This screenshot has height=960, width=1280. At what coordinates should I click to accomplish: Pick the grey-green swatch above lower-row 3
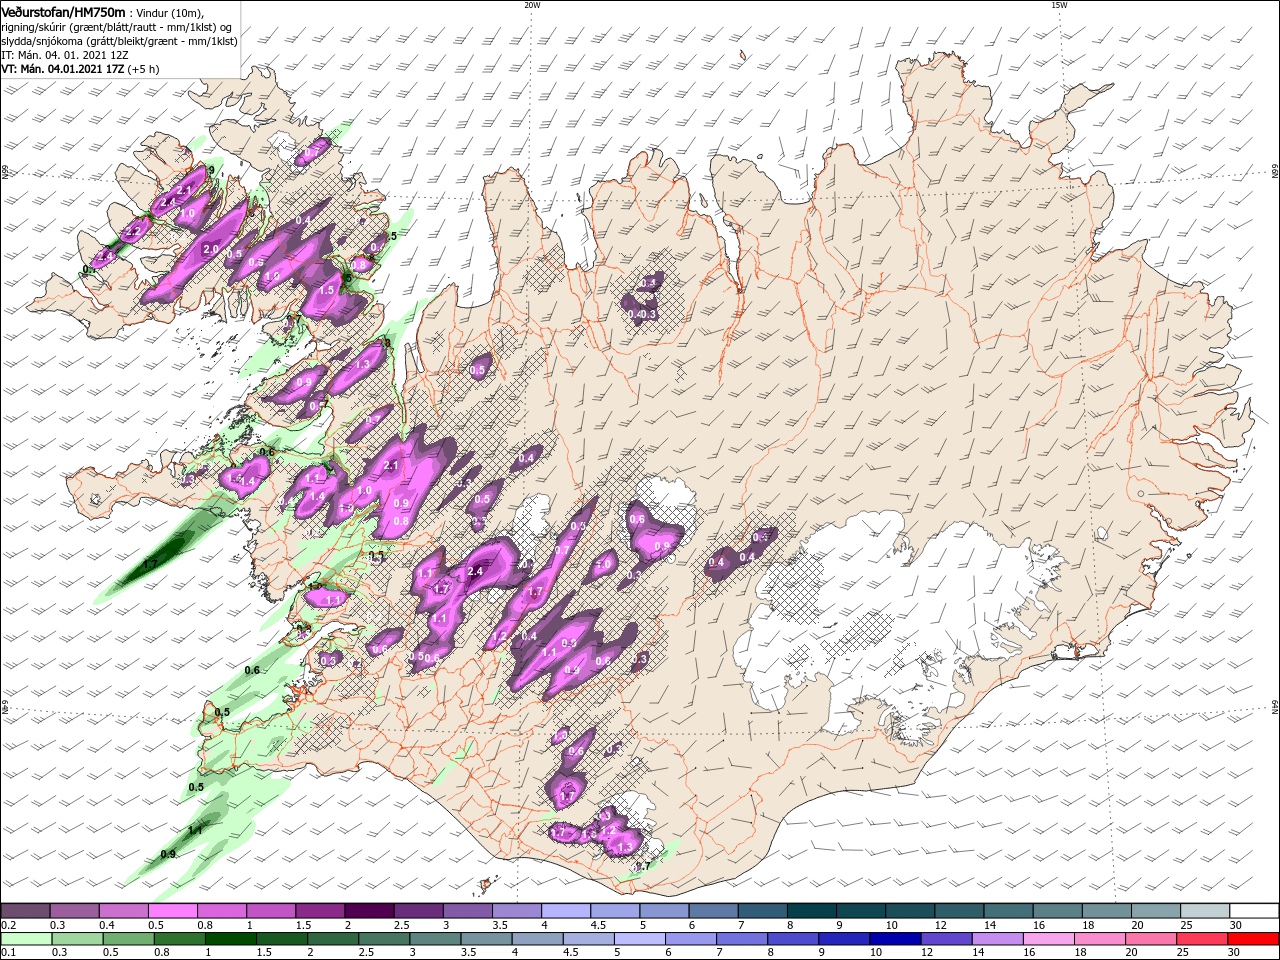pos(435,939)
